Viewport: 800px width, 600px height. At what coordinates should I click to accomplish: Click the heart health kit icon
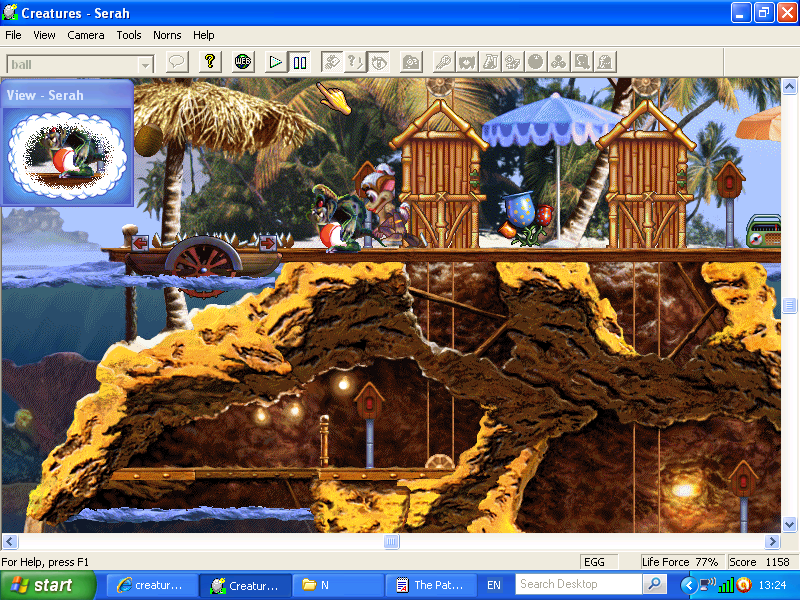click(466, 62)
